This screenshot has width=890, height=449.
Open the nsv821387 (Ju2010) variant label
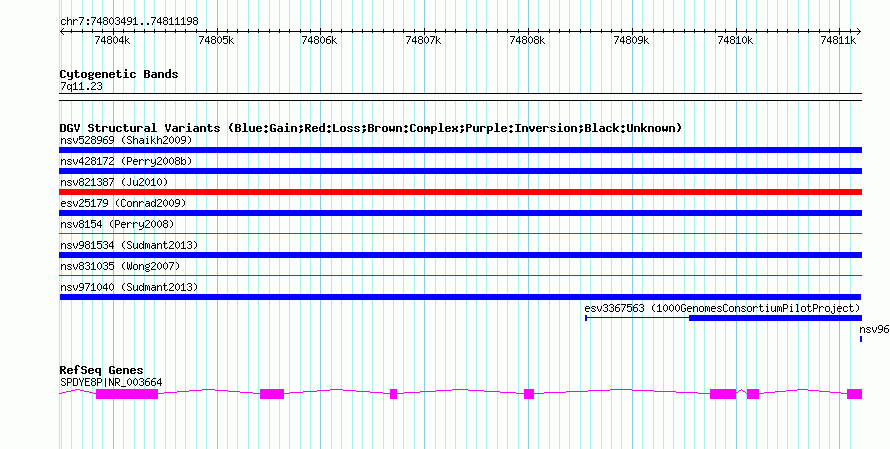114,182
